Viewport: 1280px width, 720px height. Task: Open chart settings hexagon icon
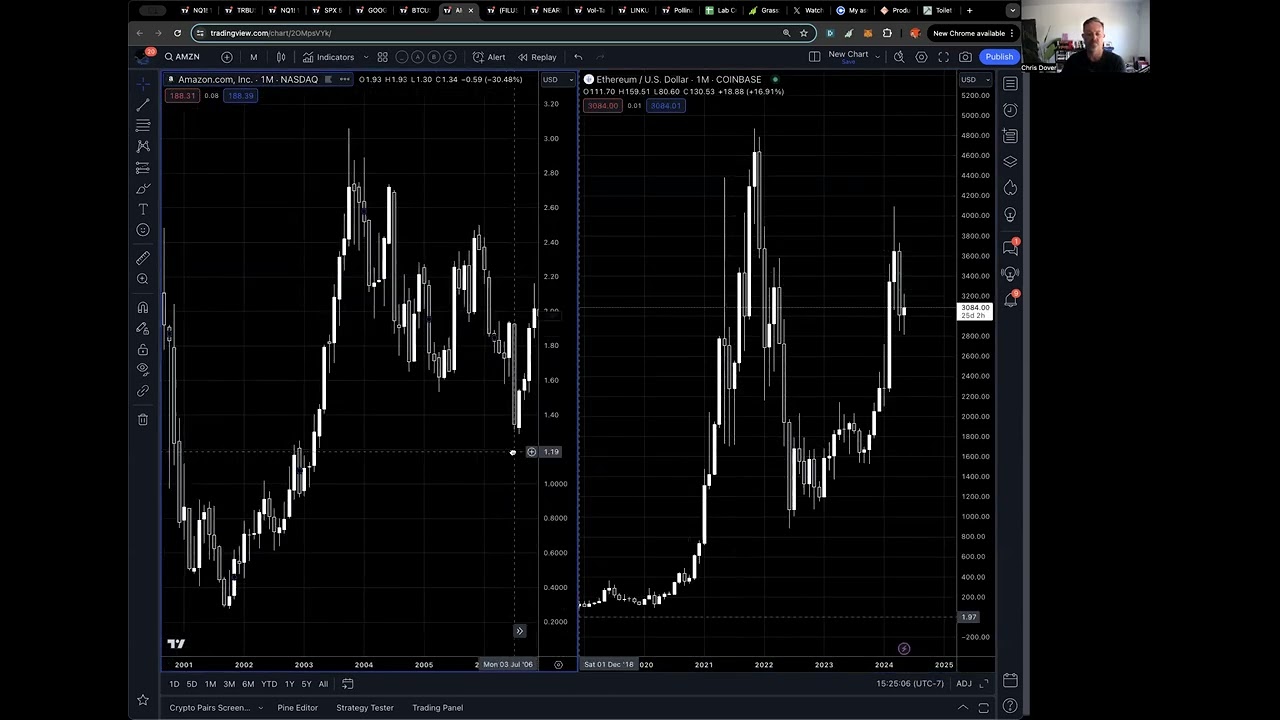(x=921, y=57)
